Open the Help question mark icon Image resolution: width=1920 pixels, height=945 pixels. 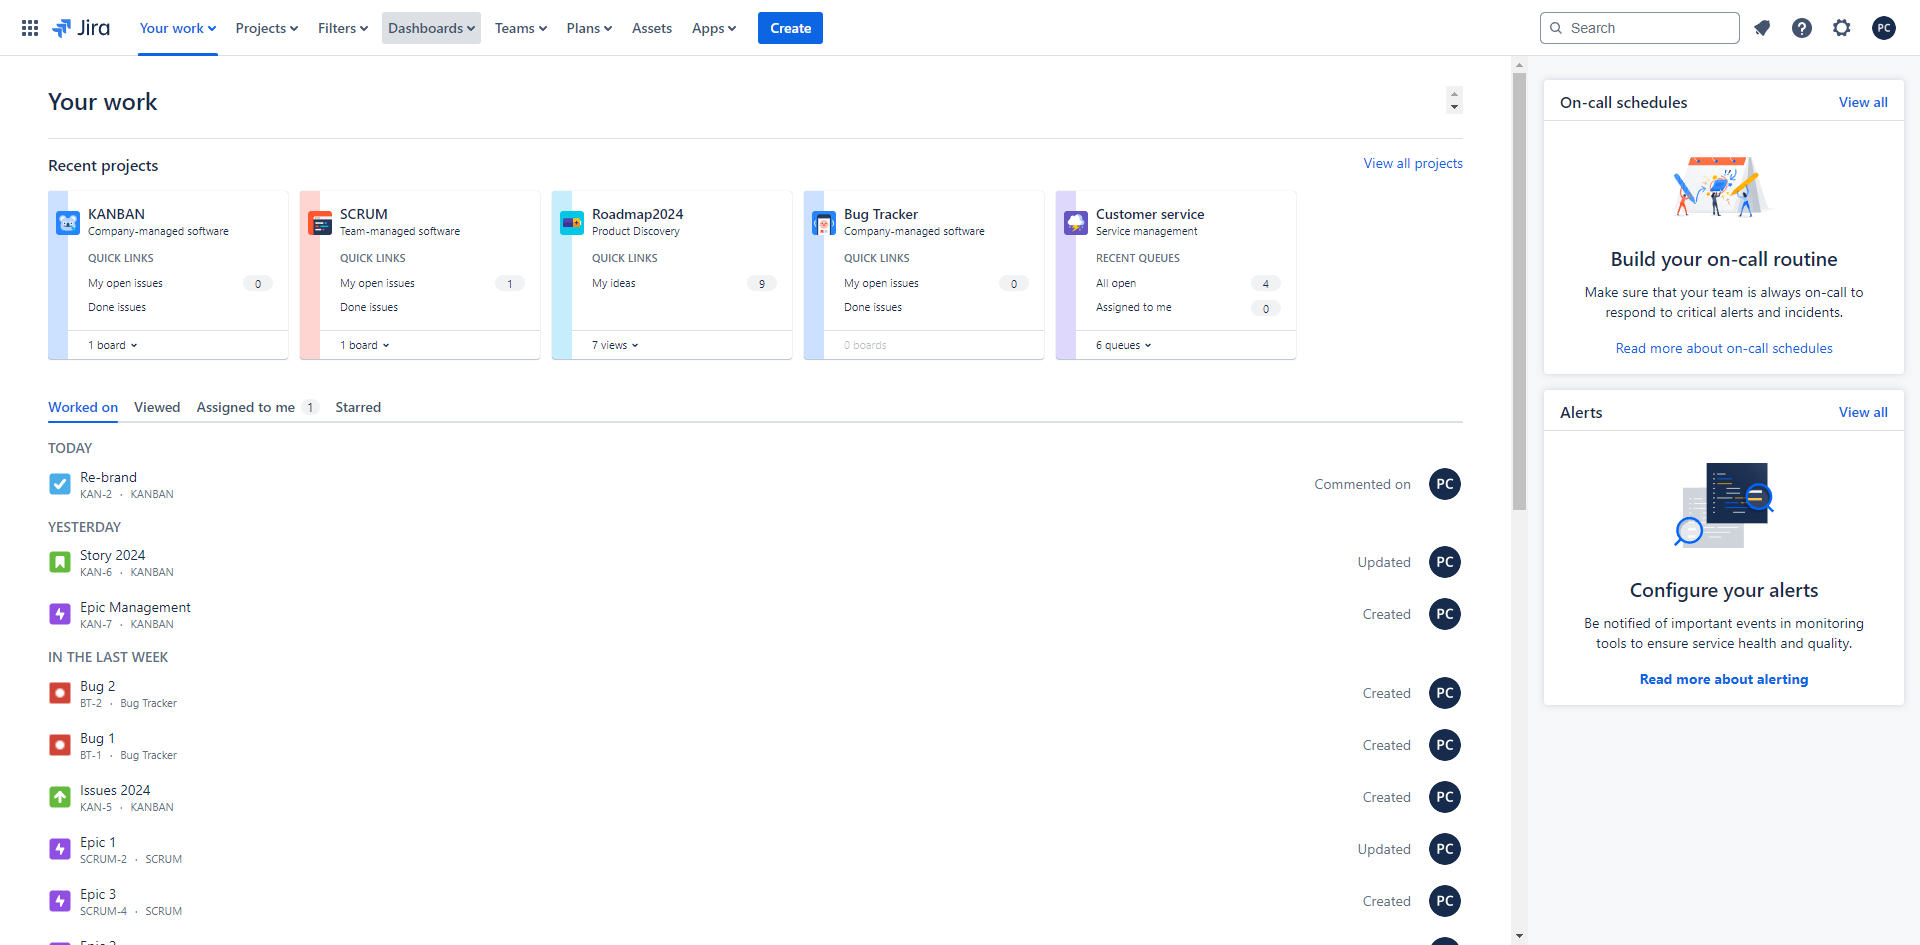pyautogui.click(x=1802, y=28)
